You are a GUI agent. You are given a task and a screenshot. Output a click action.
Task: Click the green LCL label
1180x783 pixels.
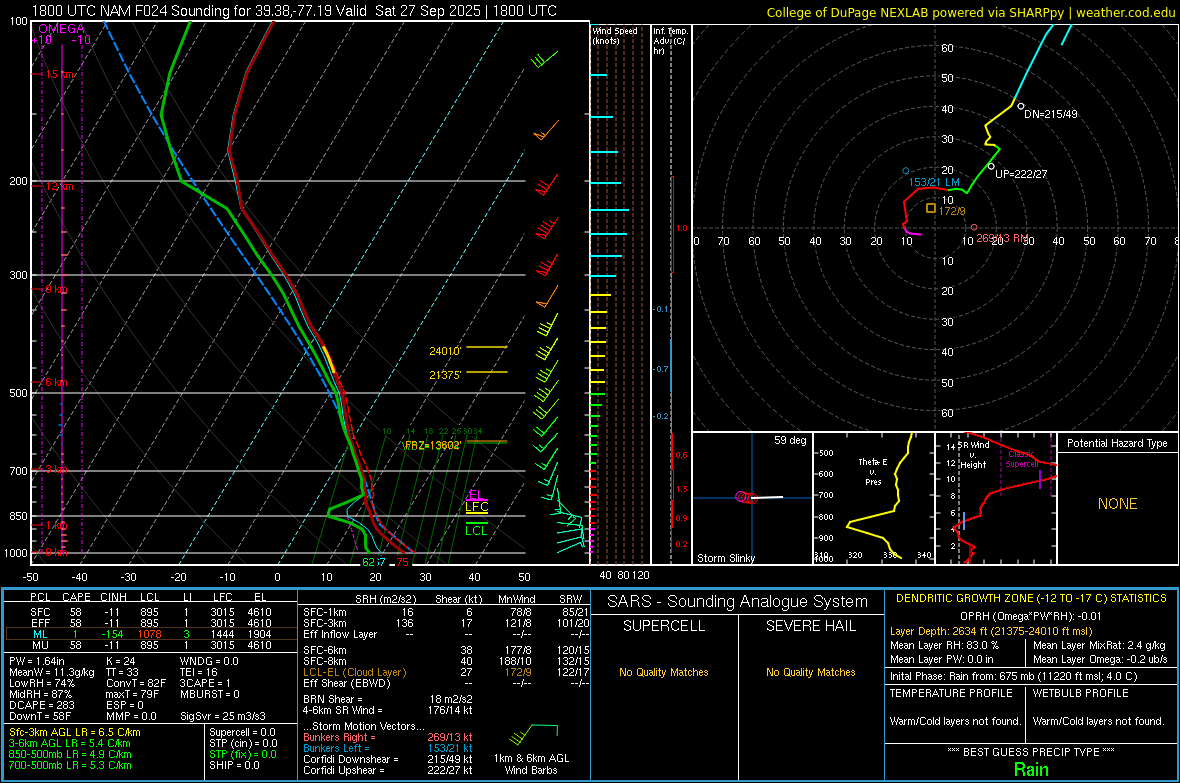click(x=476, y=531)
